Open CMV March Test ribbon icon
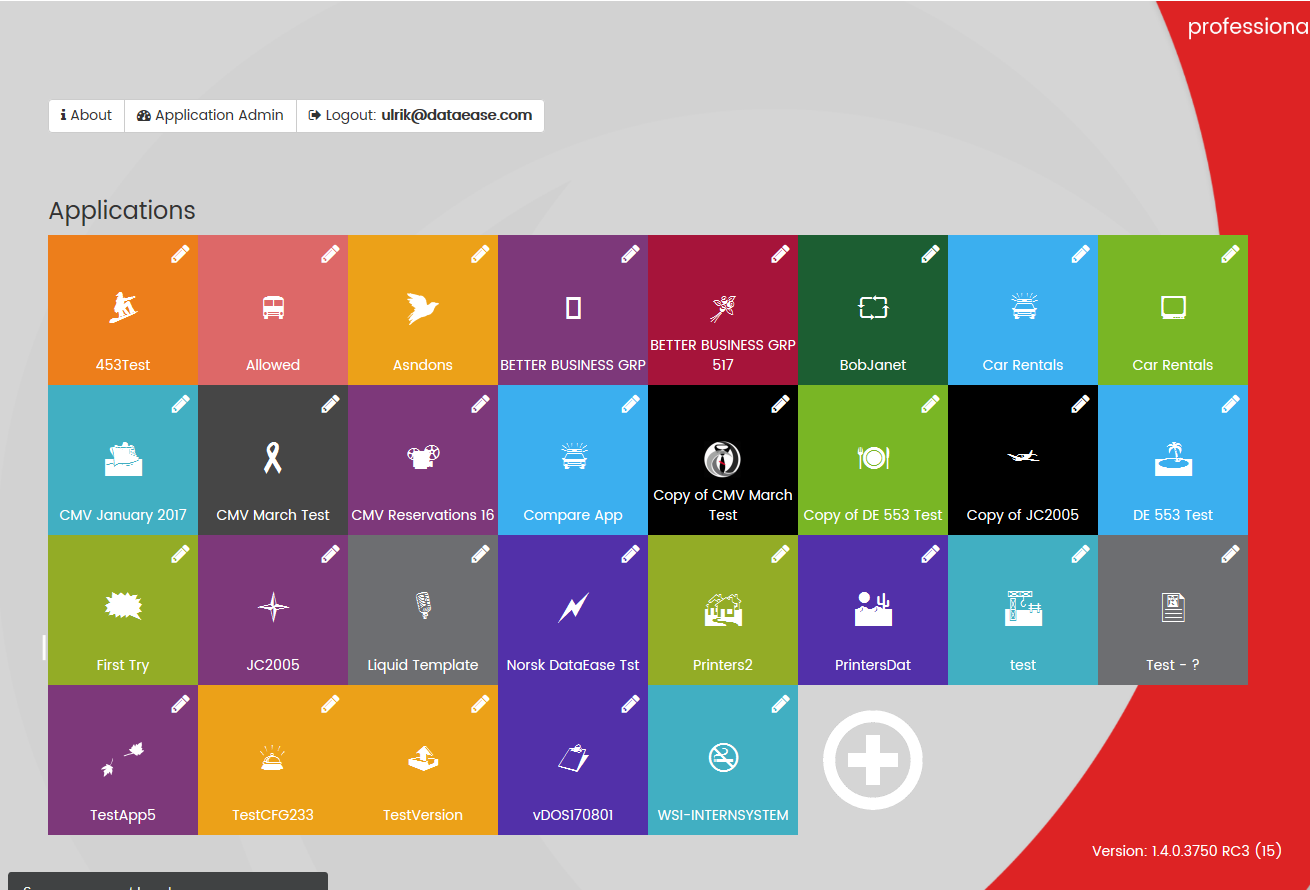This screenshot has width=1310, height=890. 273,458
